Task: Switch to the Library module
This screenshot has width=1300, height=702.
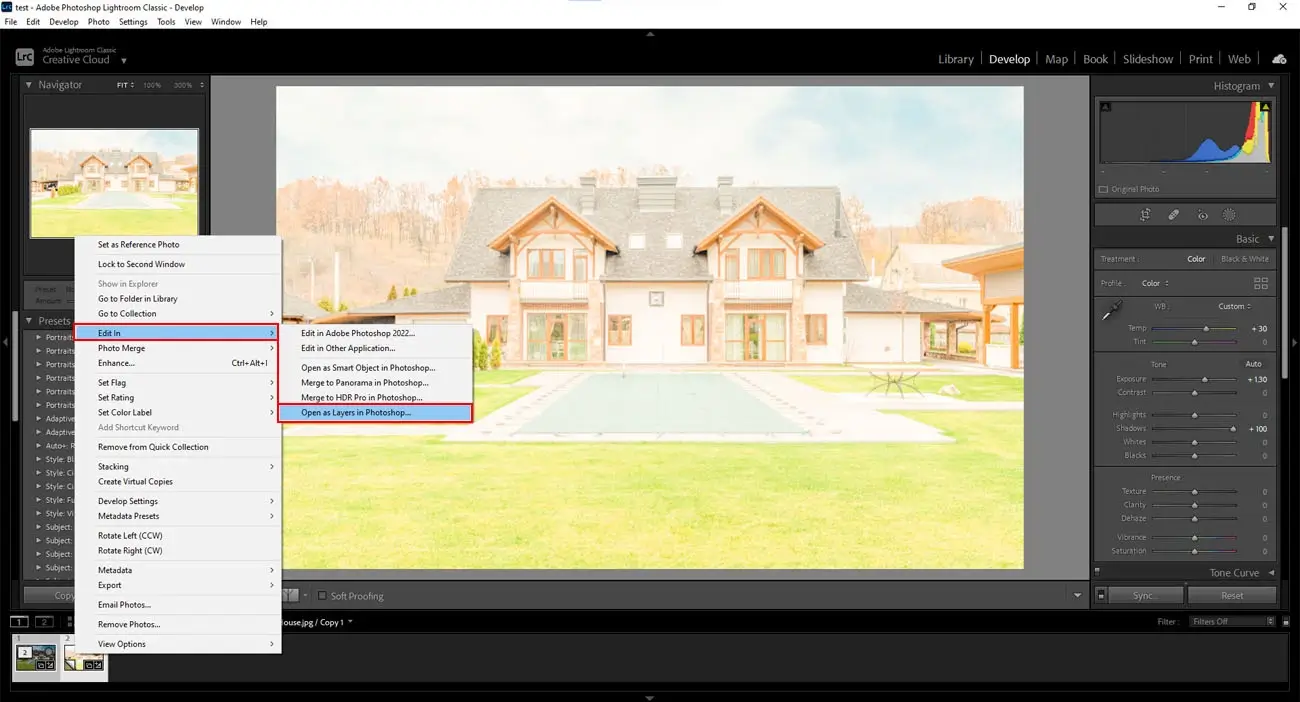Action: click(x=955, y=58)
